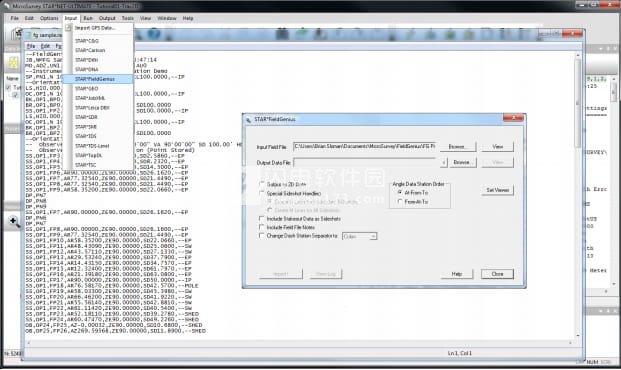
Task: Select STAR*TDS converter entry
Action: [x=98, y=136]
